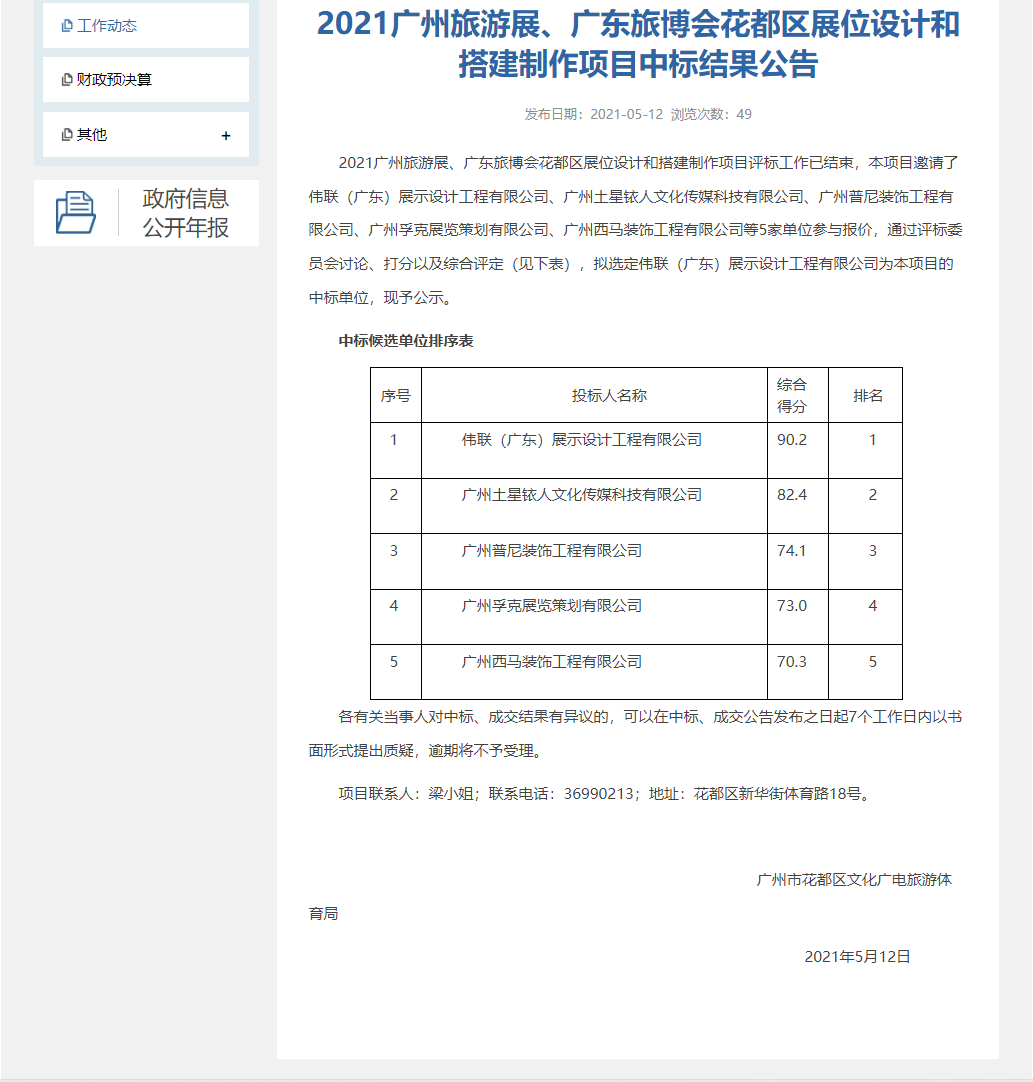This screenshot has width=1033, height=1082.
Task: Click the 中标候选单位排序表 table caption
Action: pos(406,341)
